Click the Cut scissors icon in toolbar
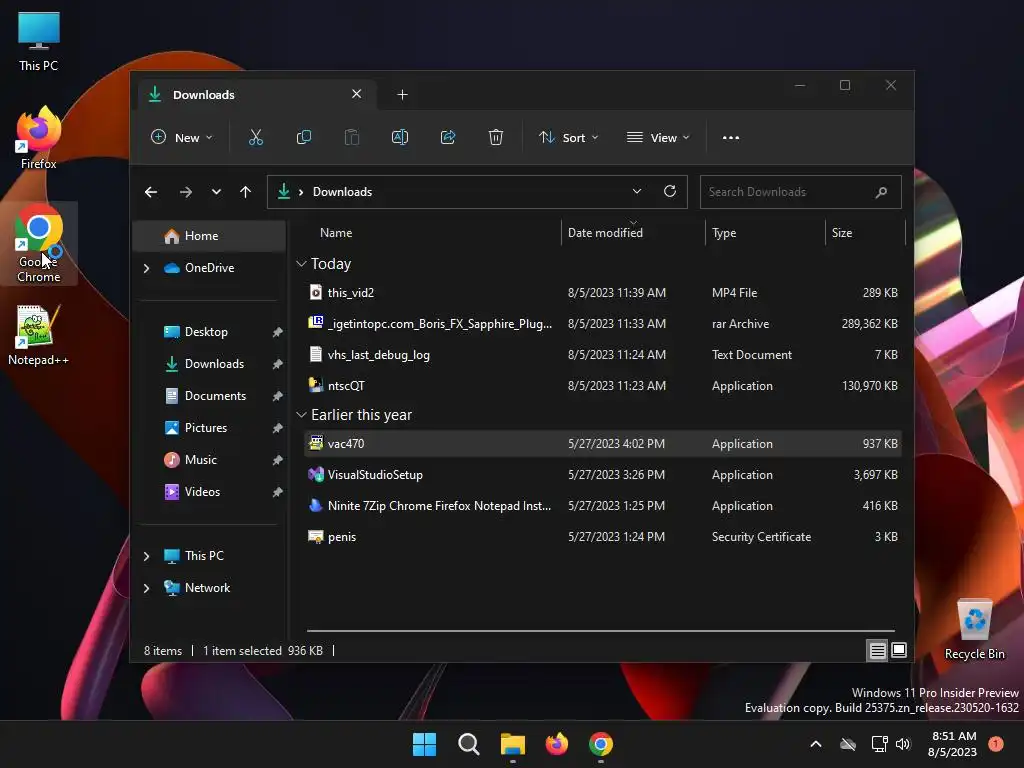The image size is (1024, 768). [255, 137]
